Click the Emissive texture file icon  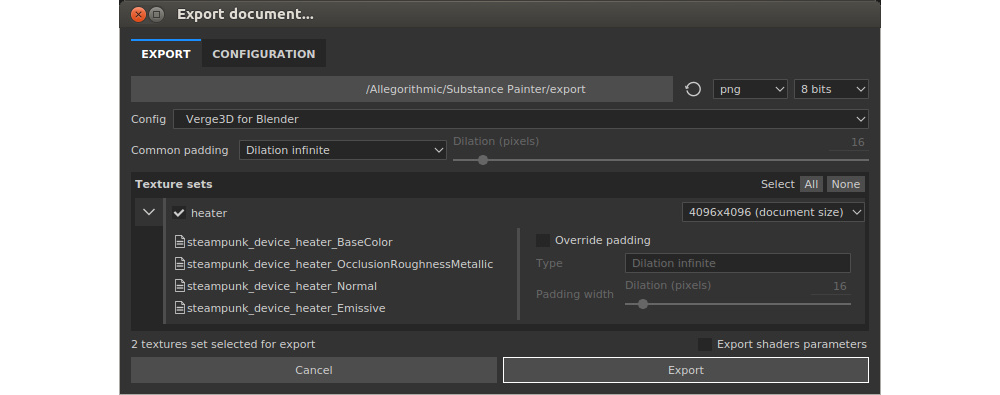tap(180, 308)
